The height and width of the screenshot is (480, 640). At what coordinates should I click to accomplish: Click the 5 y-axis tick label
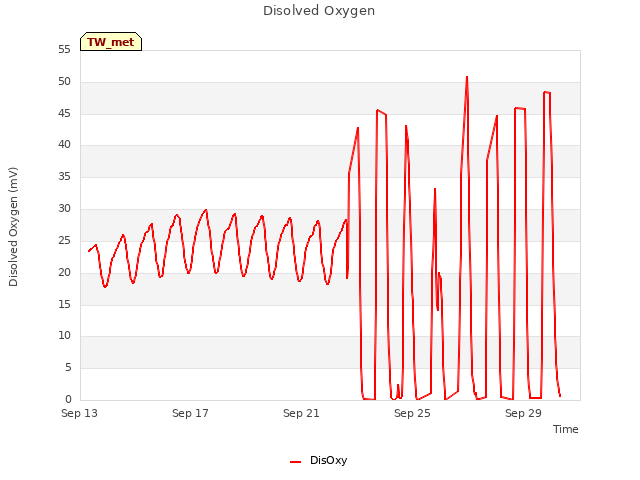68,368
